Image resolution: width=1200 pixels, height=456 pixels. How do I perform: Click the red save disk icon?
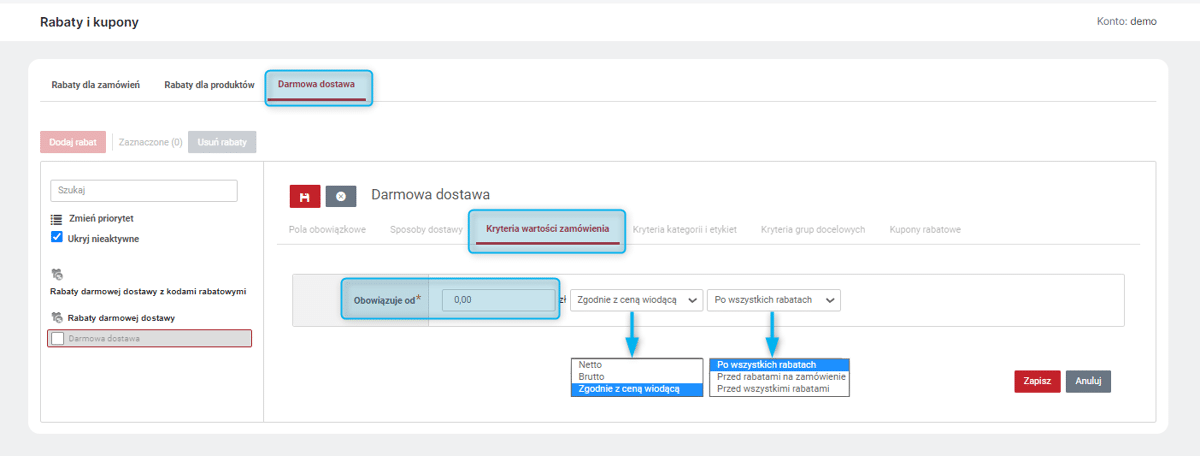pos(305,196)
